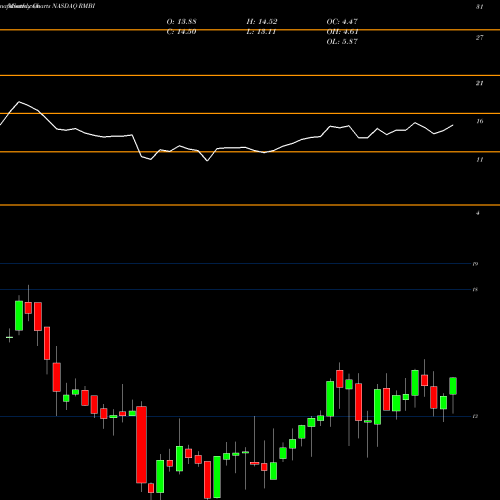Click the upper axis label '27'
This screenshot has width=500, height=500.
479,38
